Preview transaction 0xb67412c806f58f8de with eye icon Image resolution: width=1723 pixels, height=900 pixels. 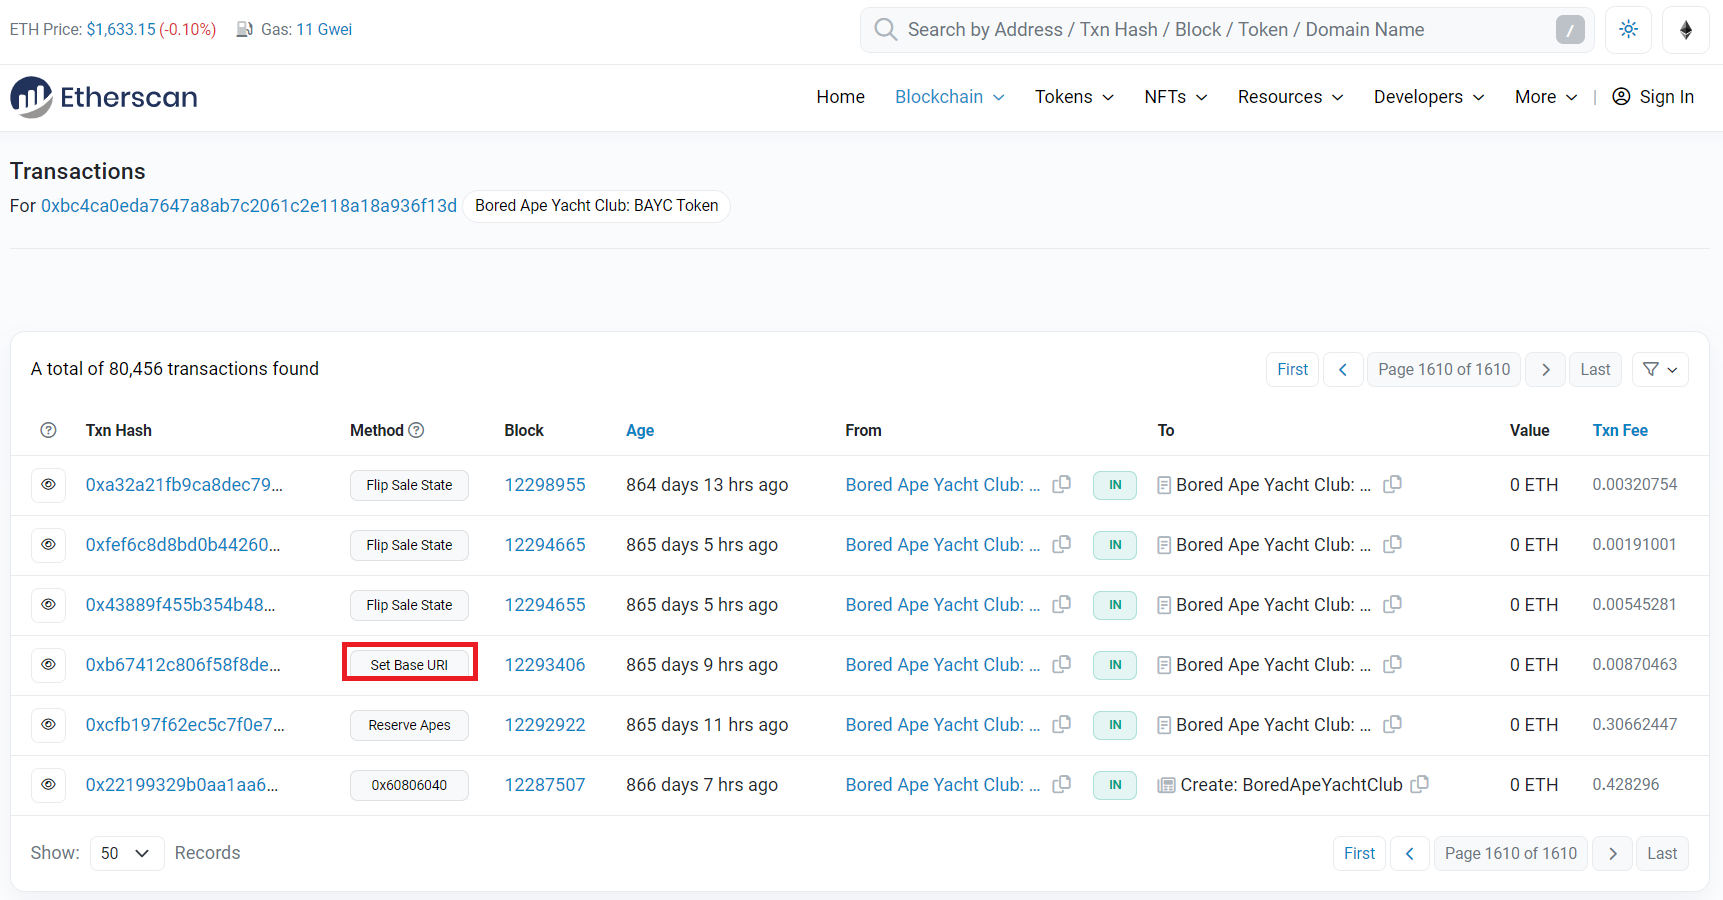point(48,664)
